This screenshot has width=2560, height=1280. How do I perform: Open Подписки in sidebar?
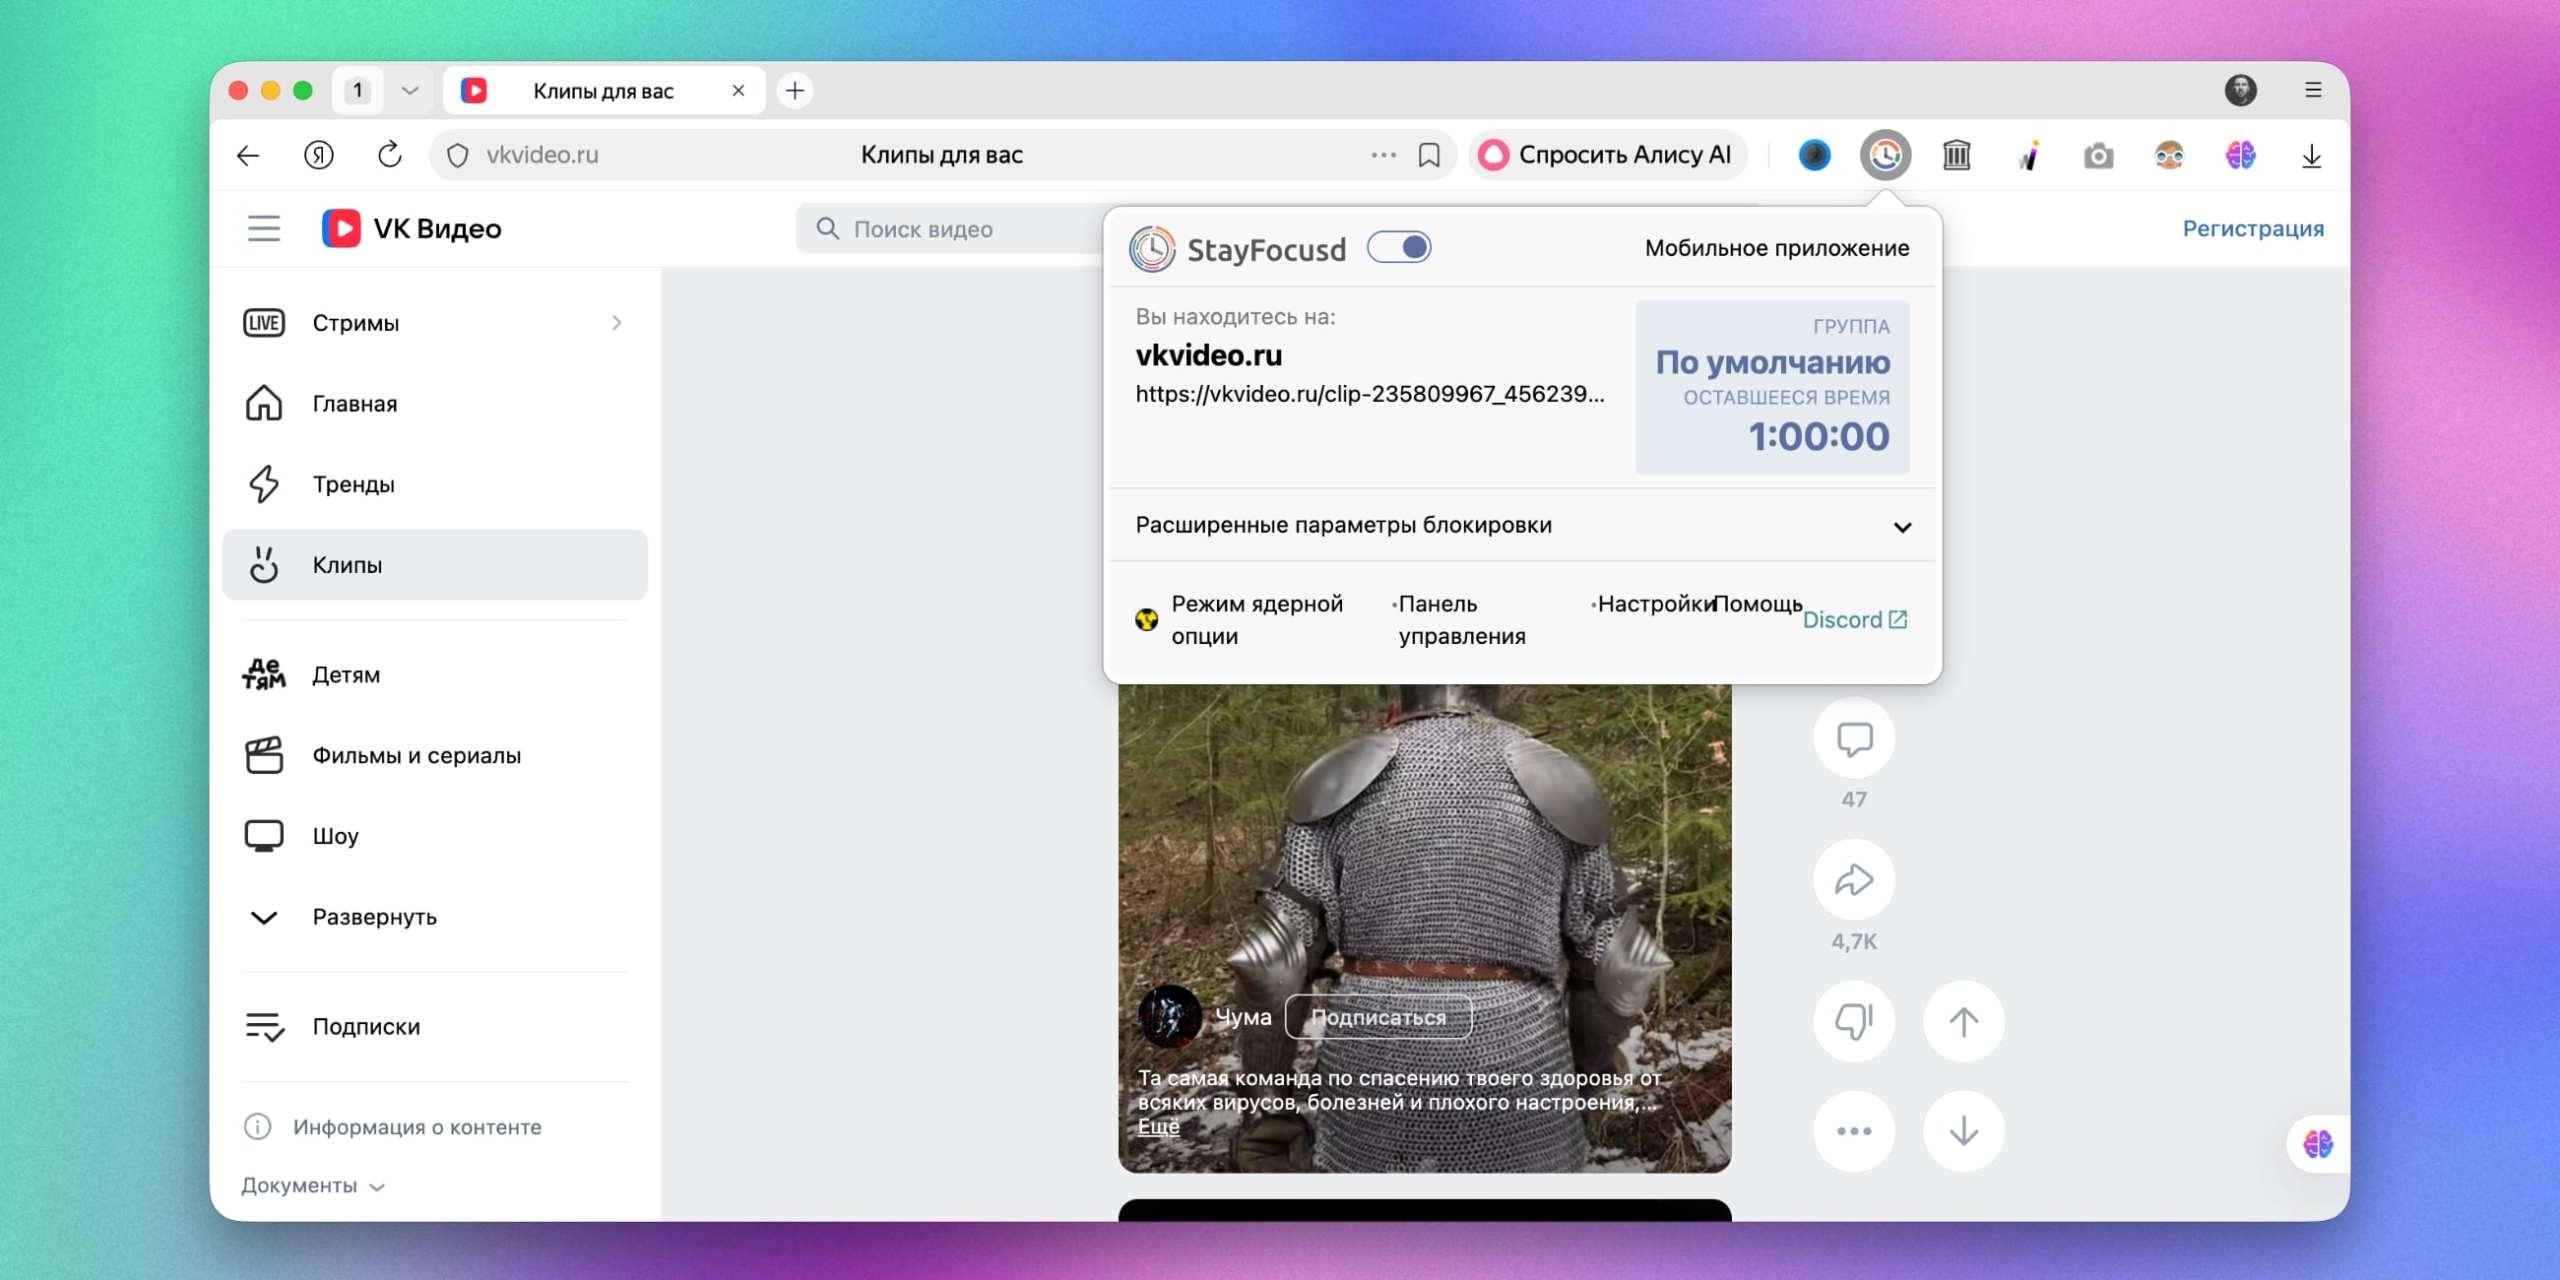click(x=435, y=1027)
